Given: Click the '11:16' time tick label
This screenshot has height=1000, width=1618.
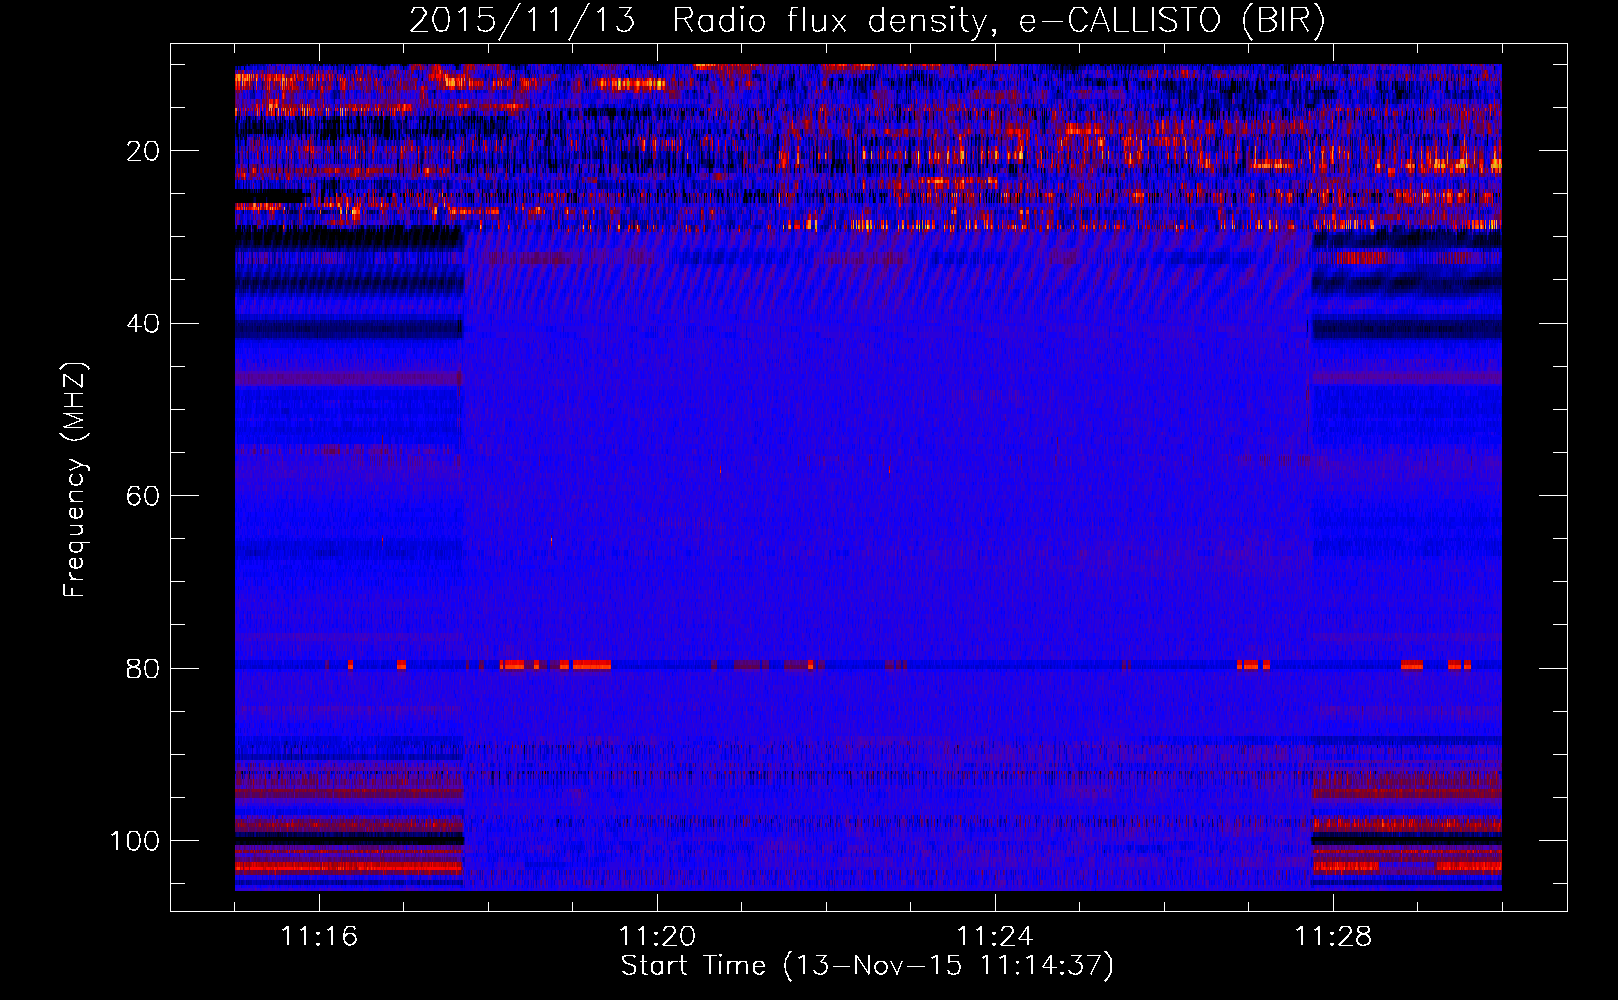Looking at the screenshot, I should (319, 937).
